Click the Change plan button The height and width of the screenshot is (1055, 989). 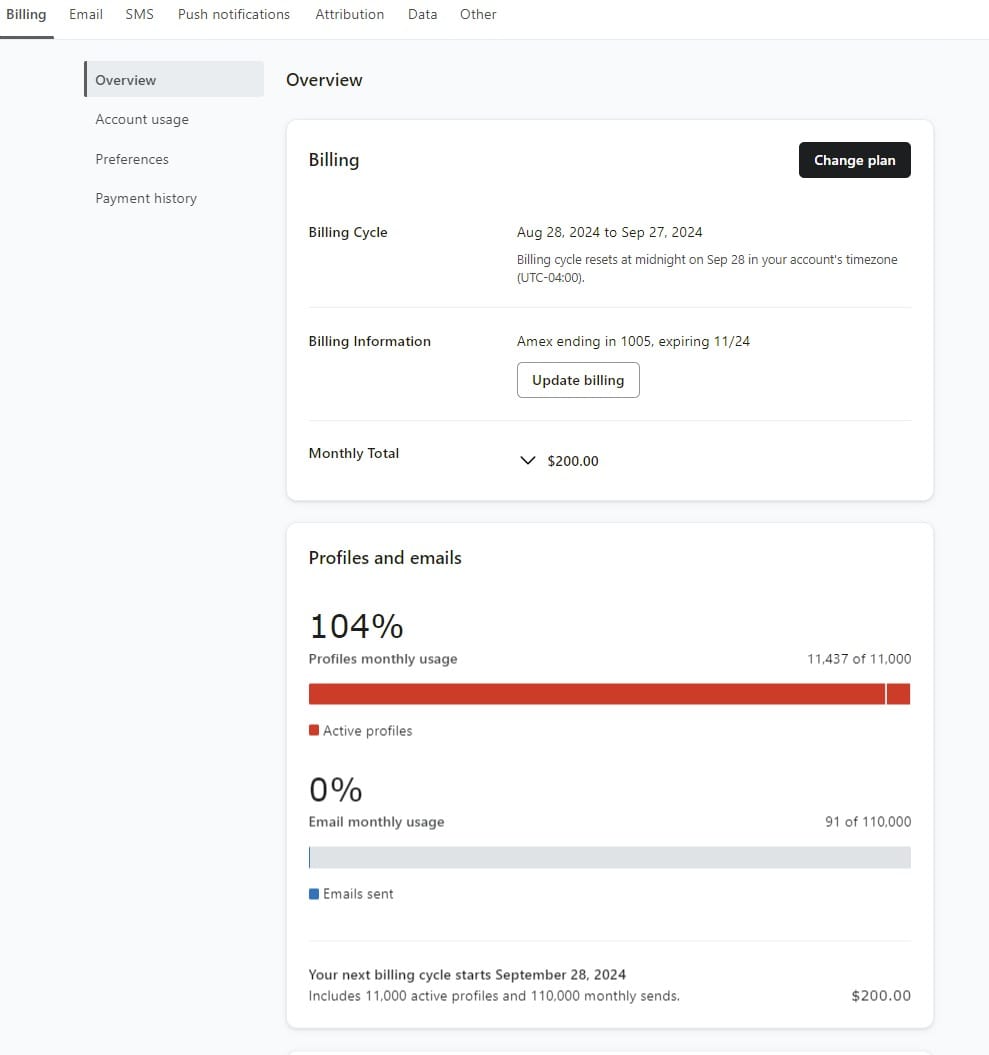854,160
